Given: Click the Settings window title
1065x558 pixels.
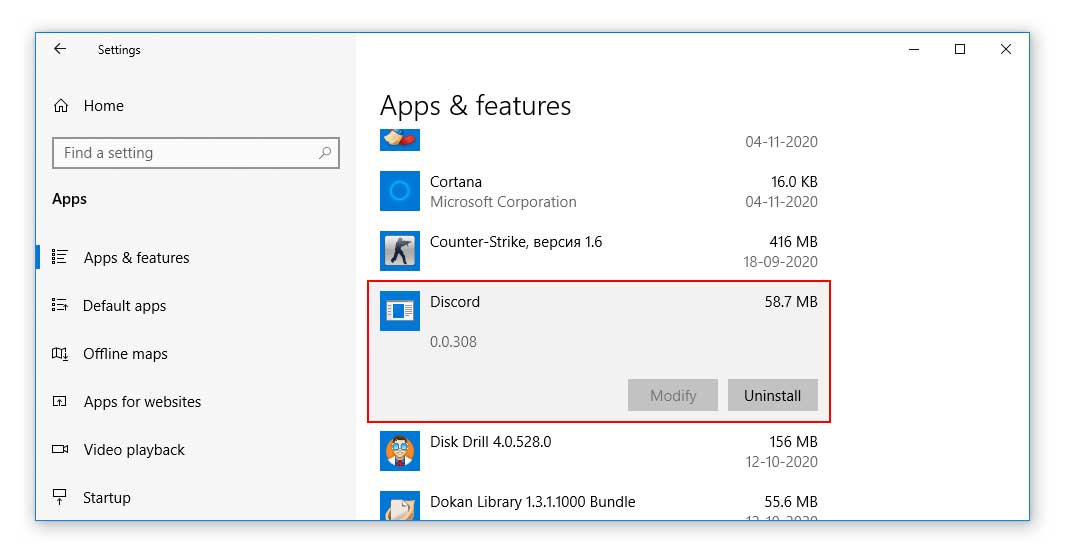Looking at the screenshot, I should 119,50.
